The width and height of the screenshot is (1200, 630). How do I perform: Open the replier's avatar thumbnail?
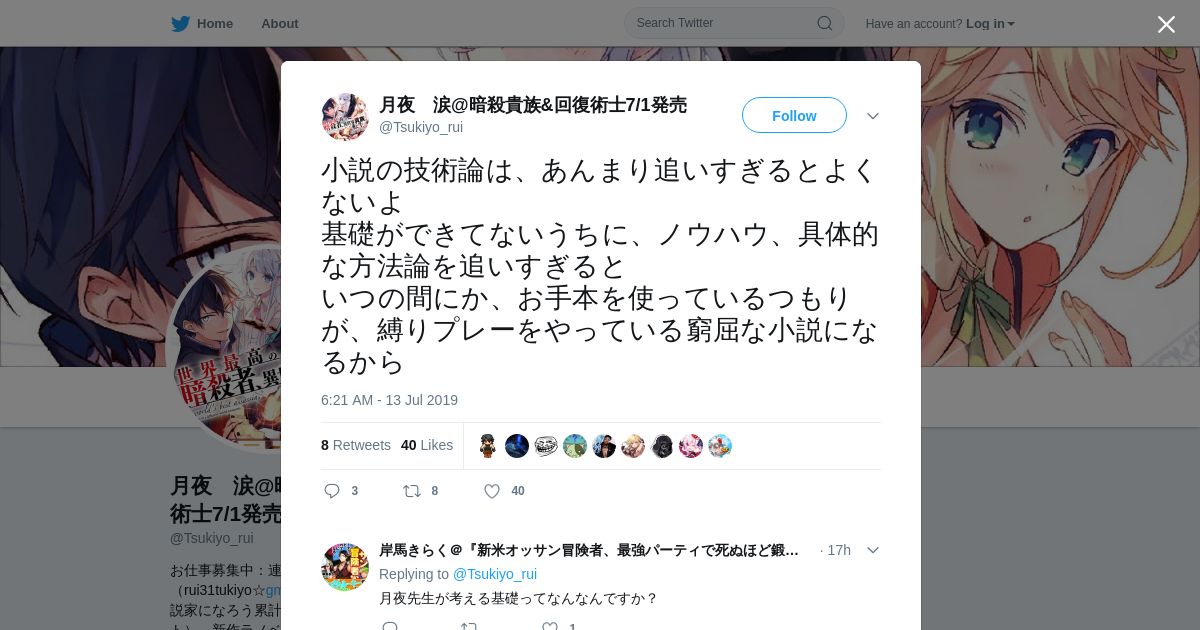[x=345, y=567]
